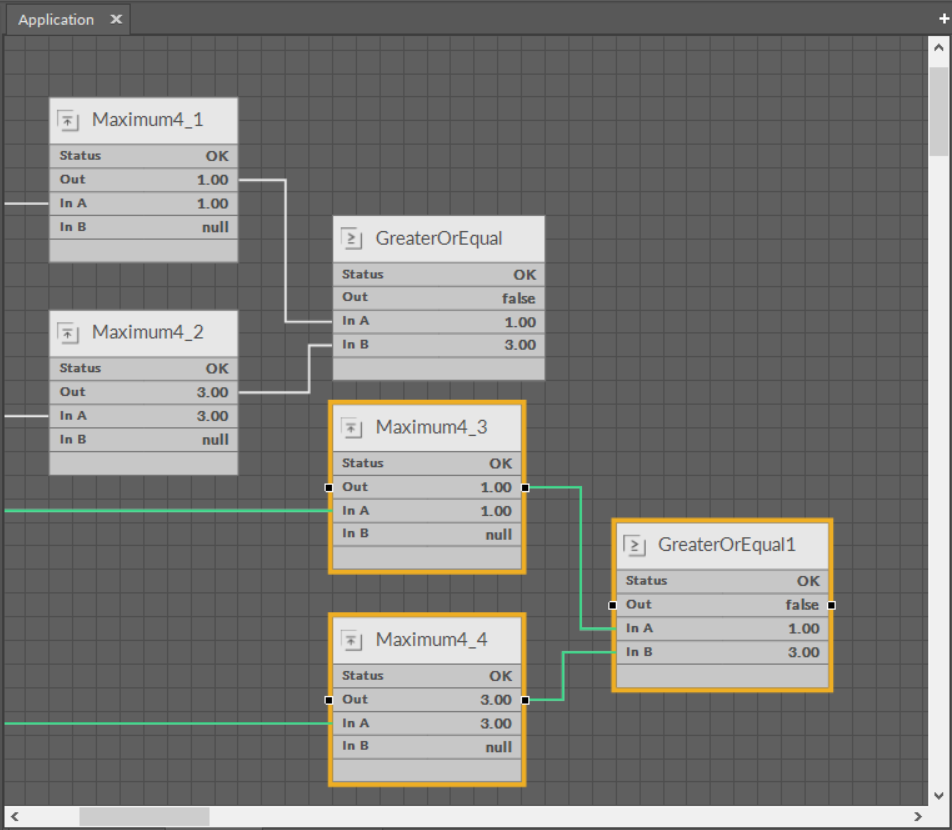Add a new tab with plus icon

click(943, 19)
